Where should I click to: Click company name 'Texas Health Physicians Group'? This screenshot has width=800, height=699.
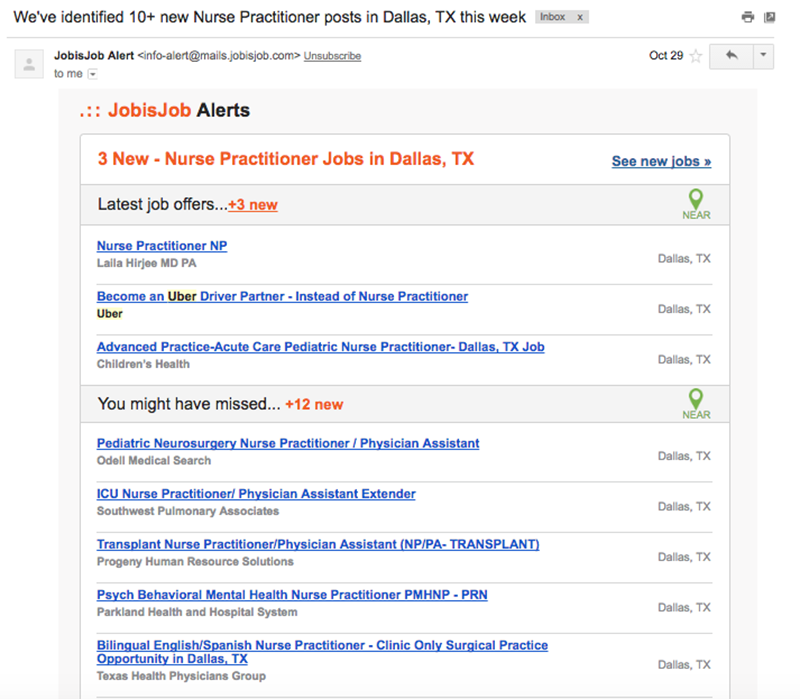[181, 676]
